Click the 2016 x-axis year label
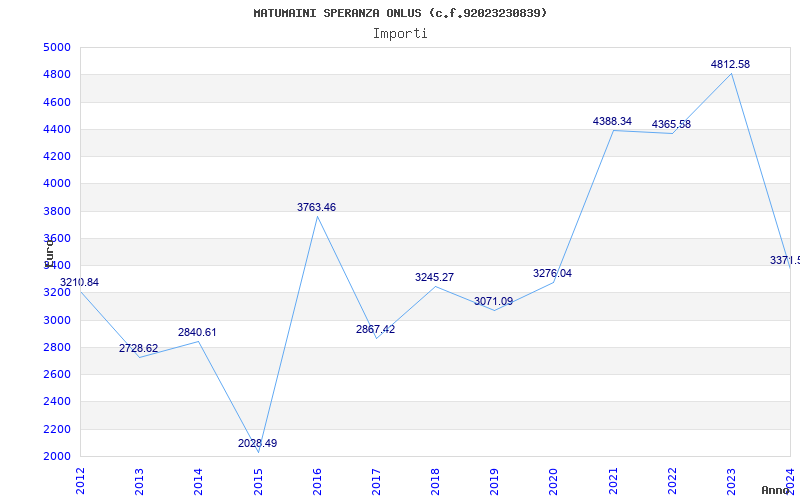800x500 pixels. 317,482
